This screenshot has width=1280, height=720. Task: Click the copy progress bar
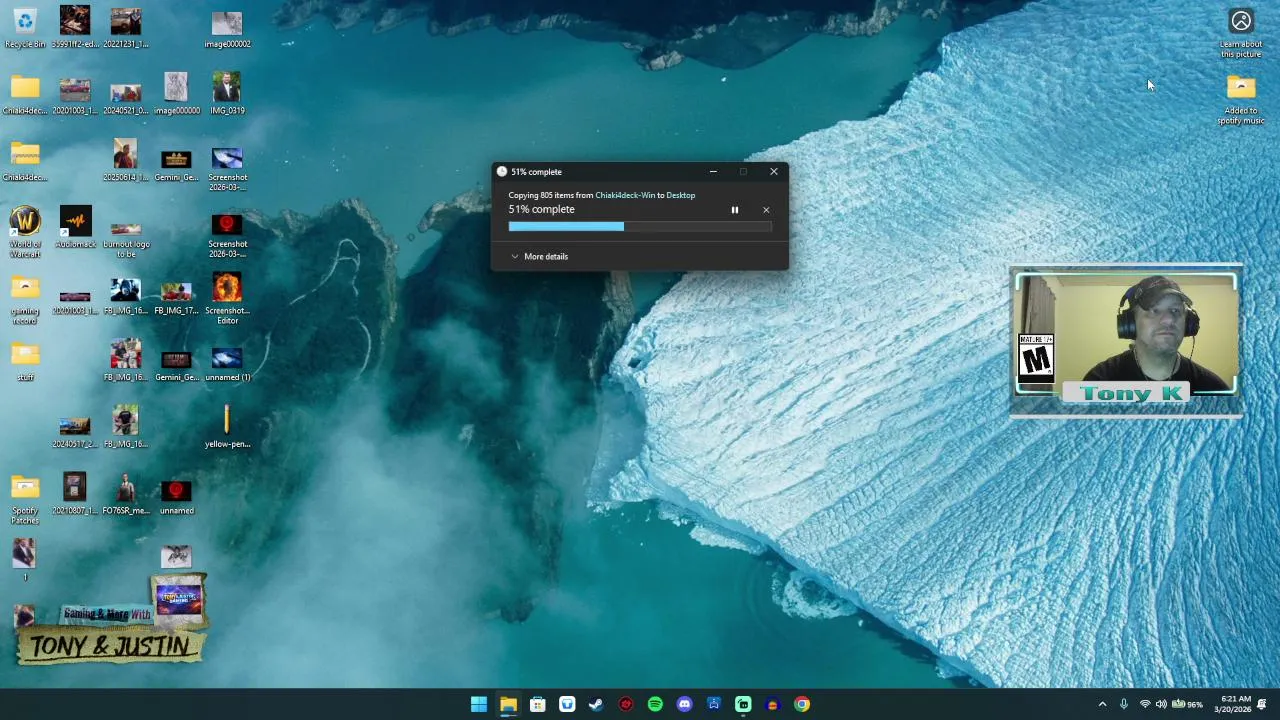640,227
